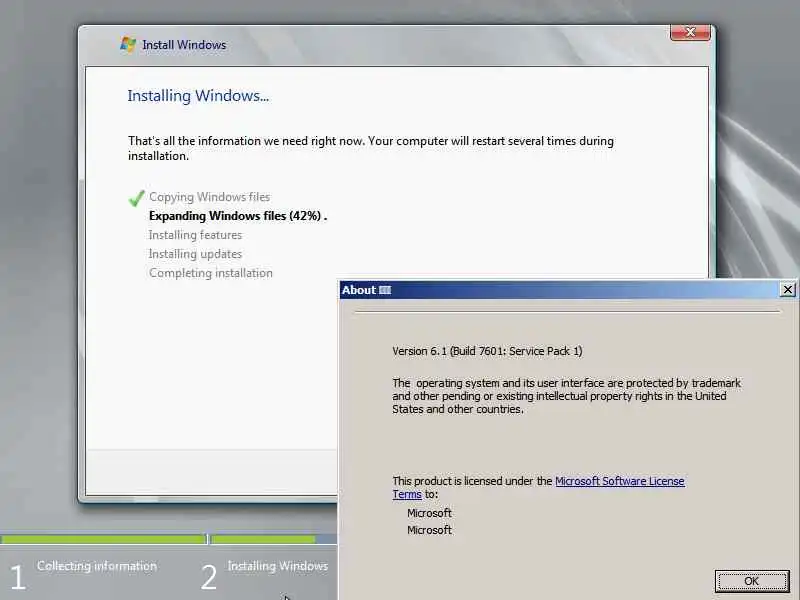Click the 'Collecting information' stage label
The height and width of the screenshot is (600, 800).
coord(97,566)
